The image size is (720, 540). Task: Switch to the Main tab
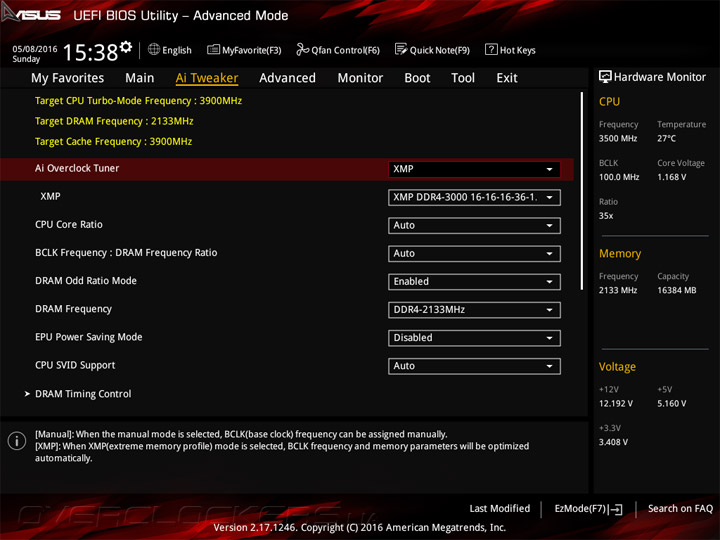[140, 78]
